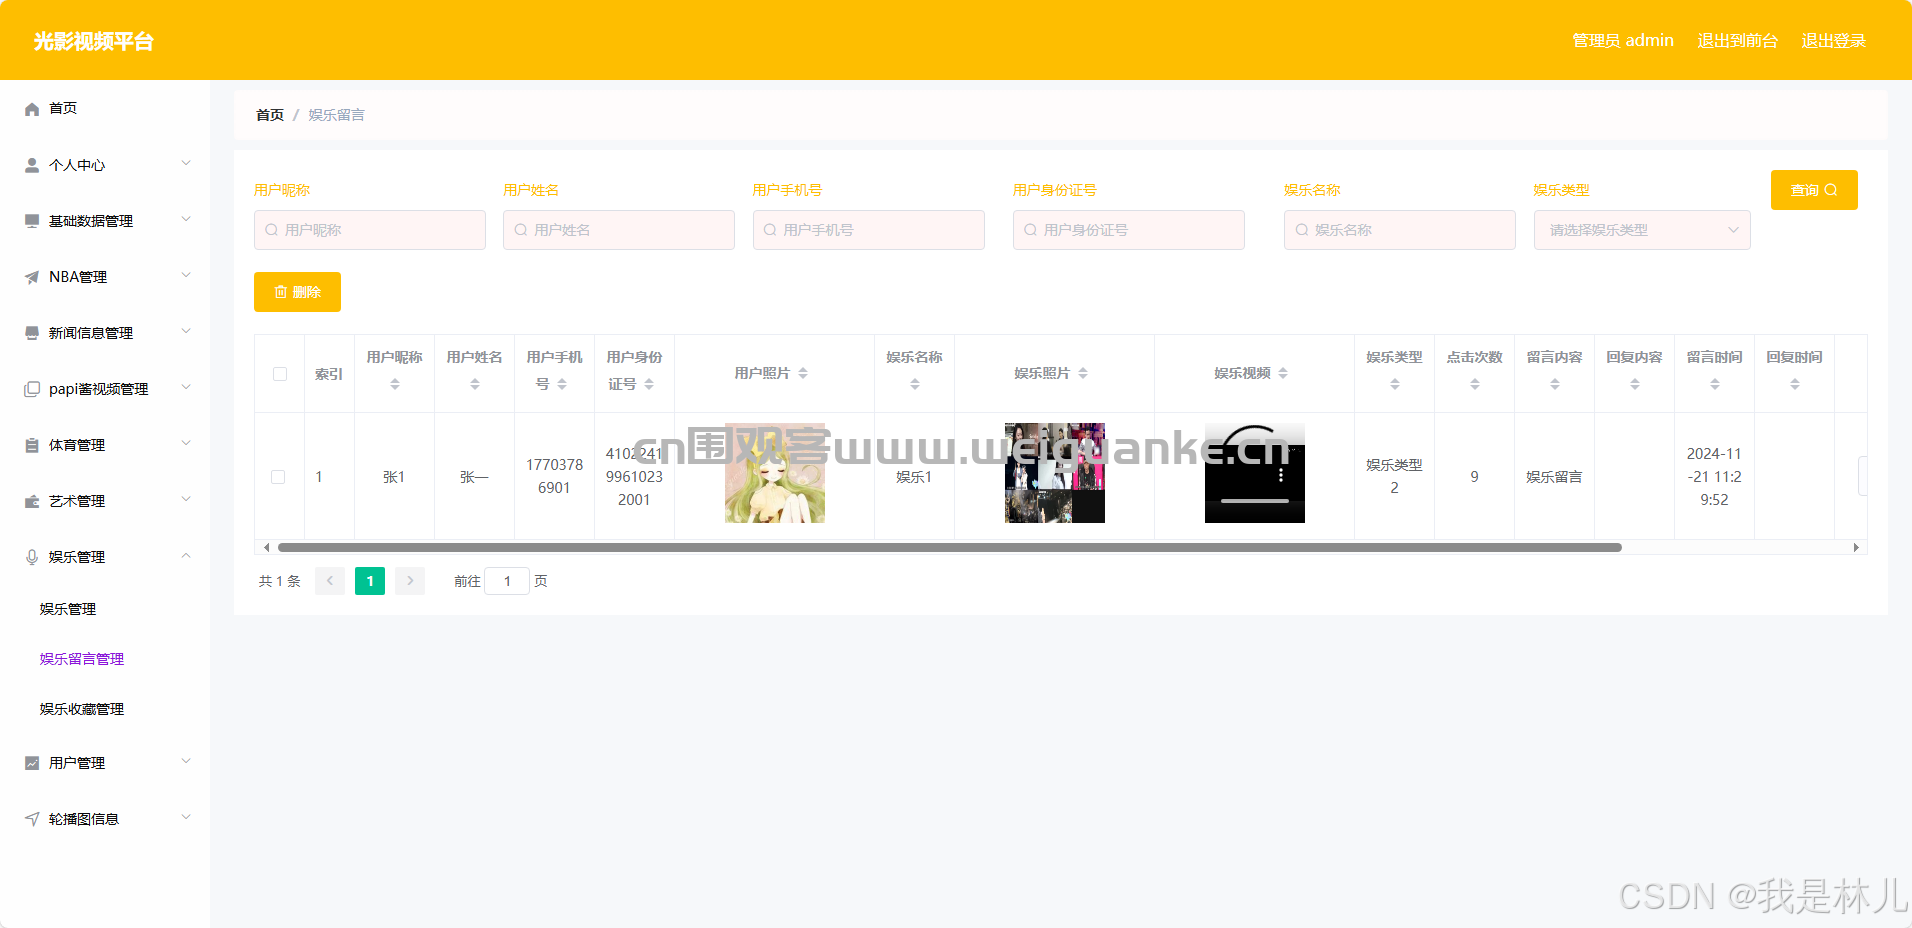Click the icon beside 艺术管理
This screenshot has width=1912, height=928.
tap(32, 501)
